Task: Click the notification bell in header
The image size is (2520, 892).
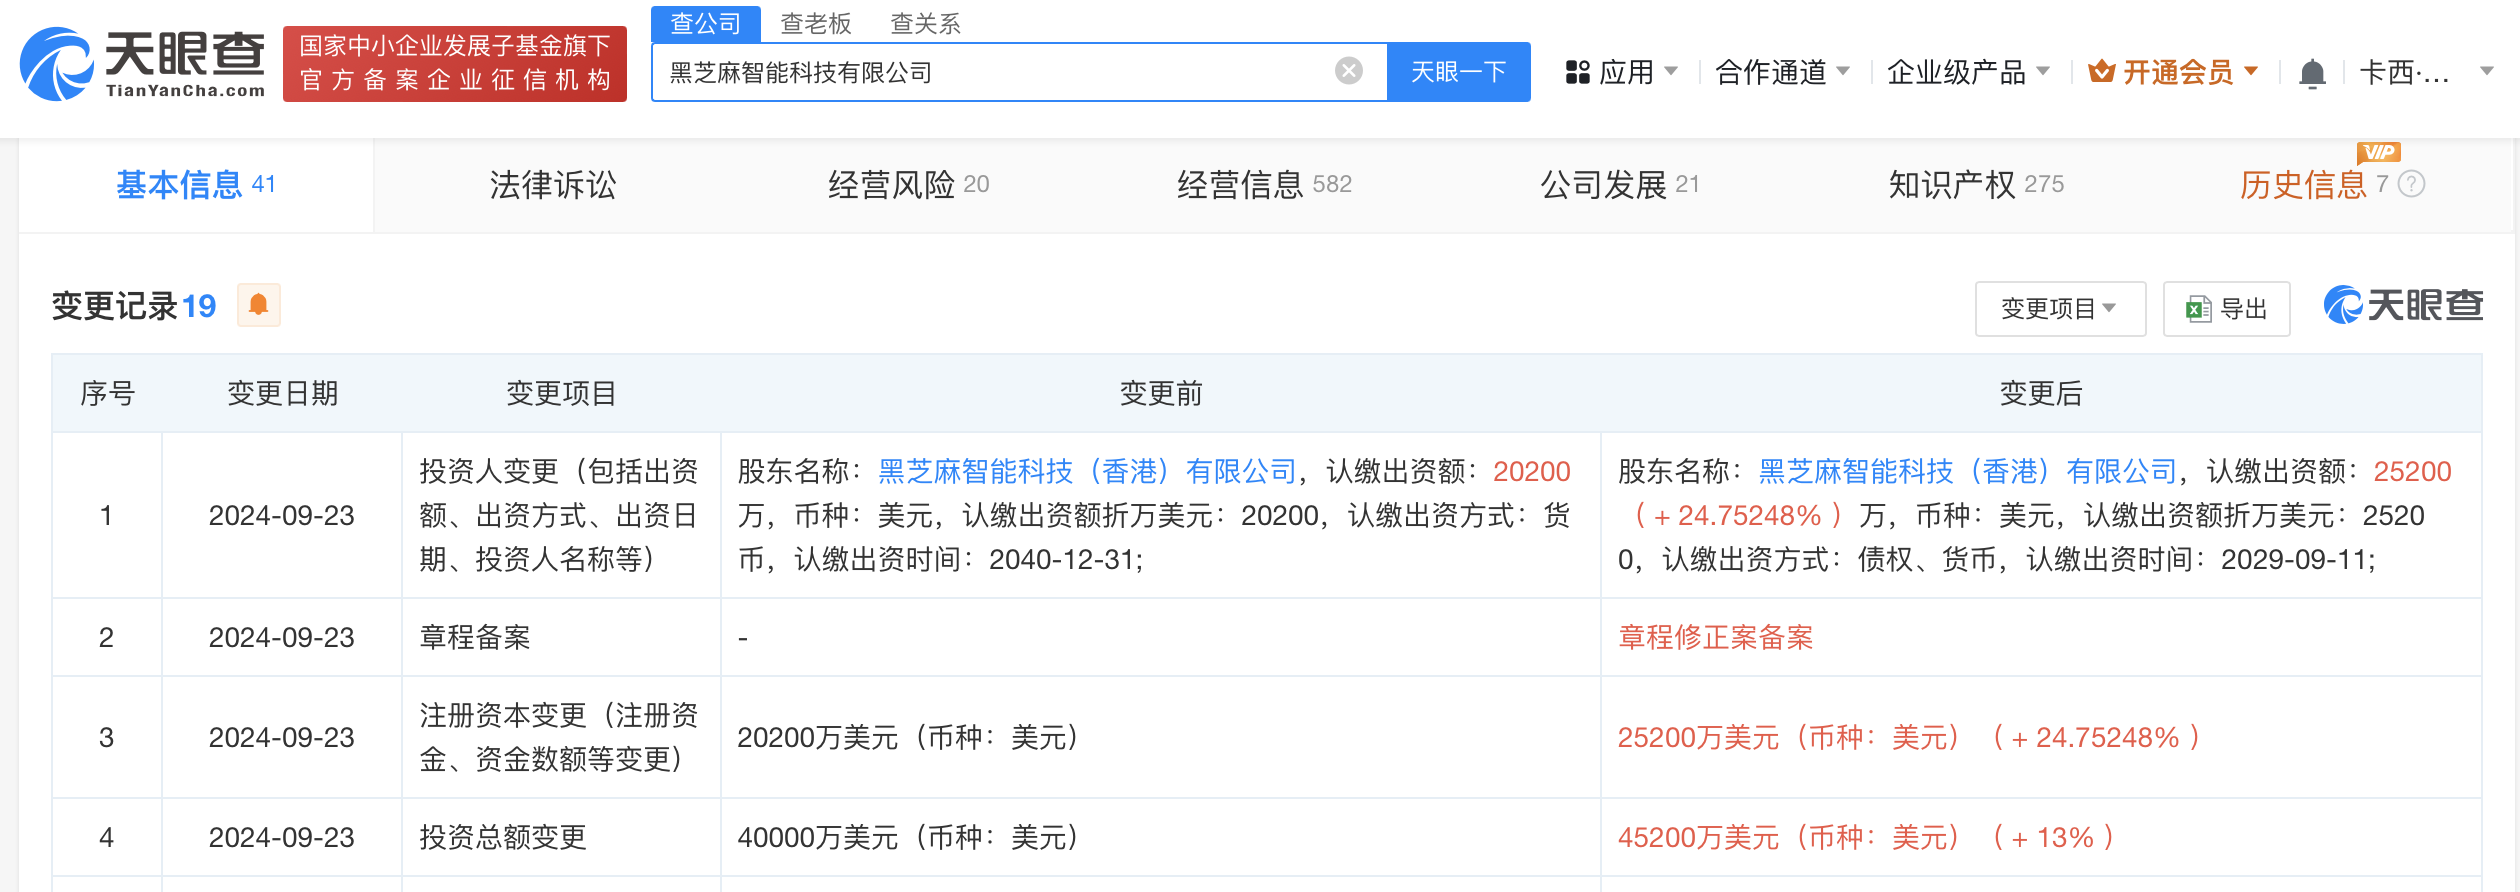Action: pos(2312,73)
